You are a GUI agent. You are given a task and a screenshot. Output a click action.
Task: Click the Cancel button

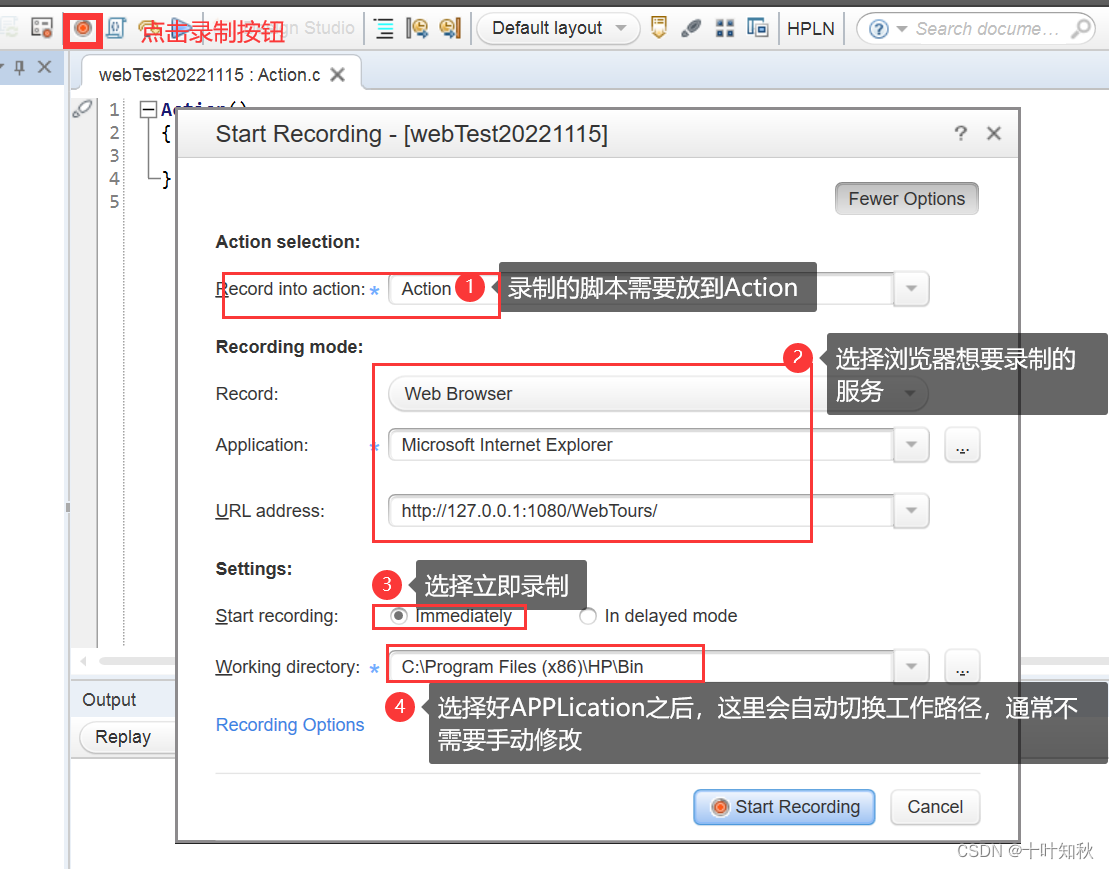(934, 807)
